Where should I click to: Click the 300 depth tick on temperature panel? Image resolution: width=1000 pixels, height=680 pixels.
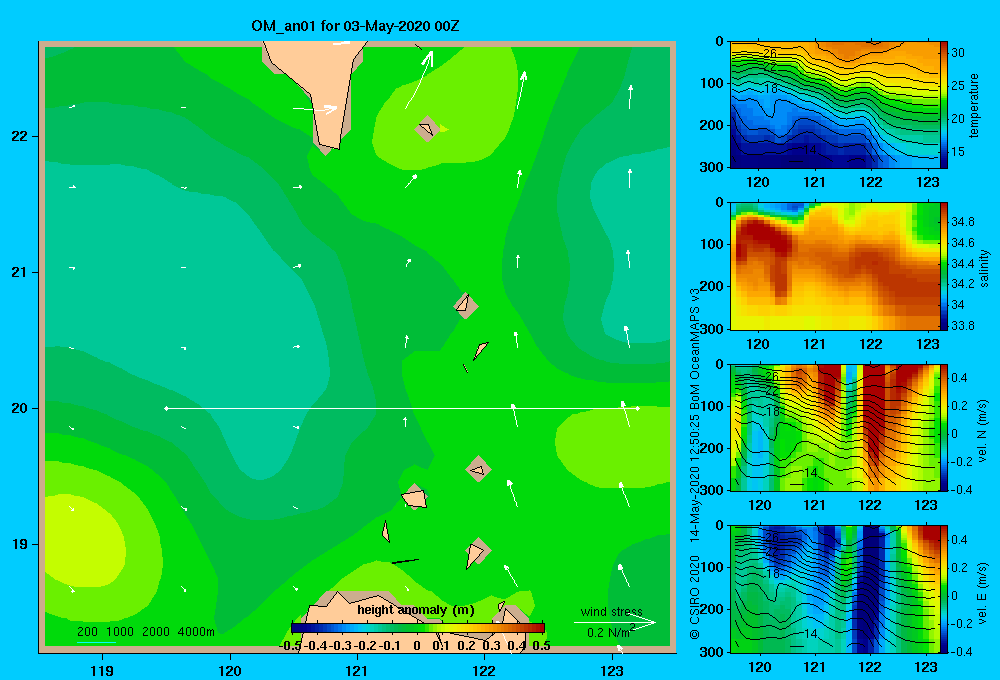coord(712,167)
